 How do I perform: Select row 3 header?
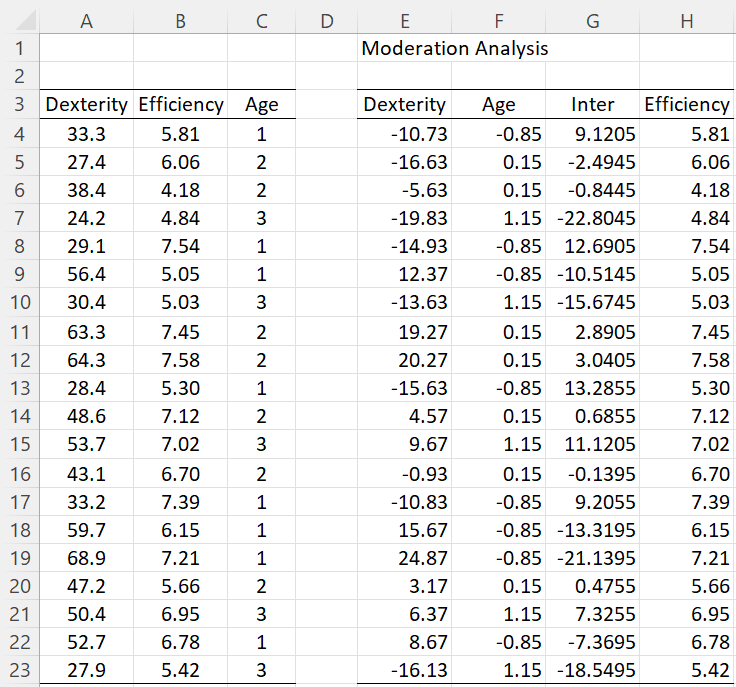[x=20, y=104]
